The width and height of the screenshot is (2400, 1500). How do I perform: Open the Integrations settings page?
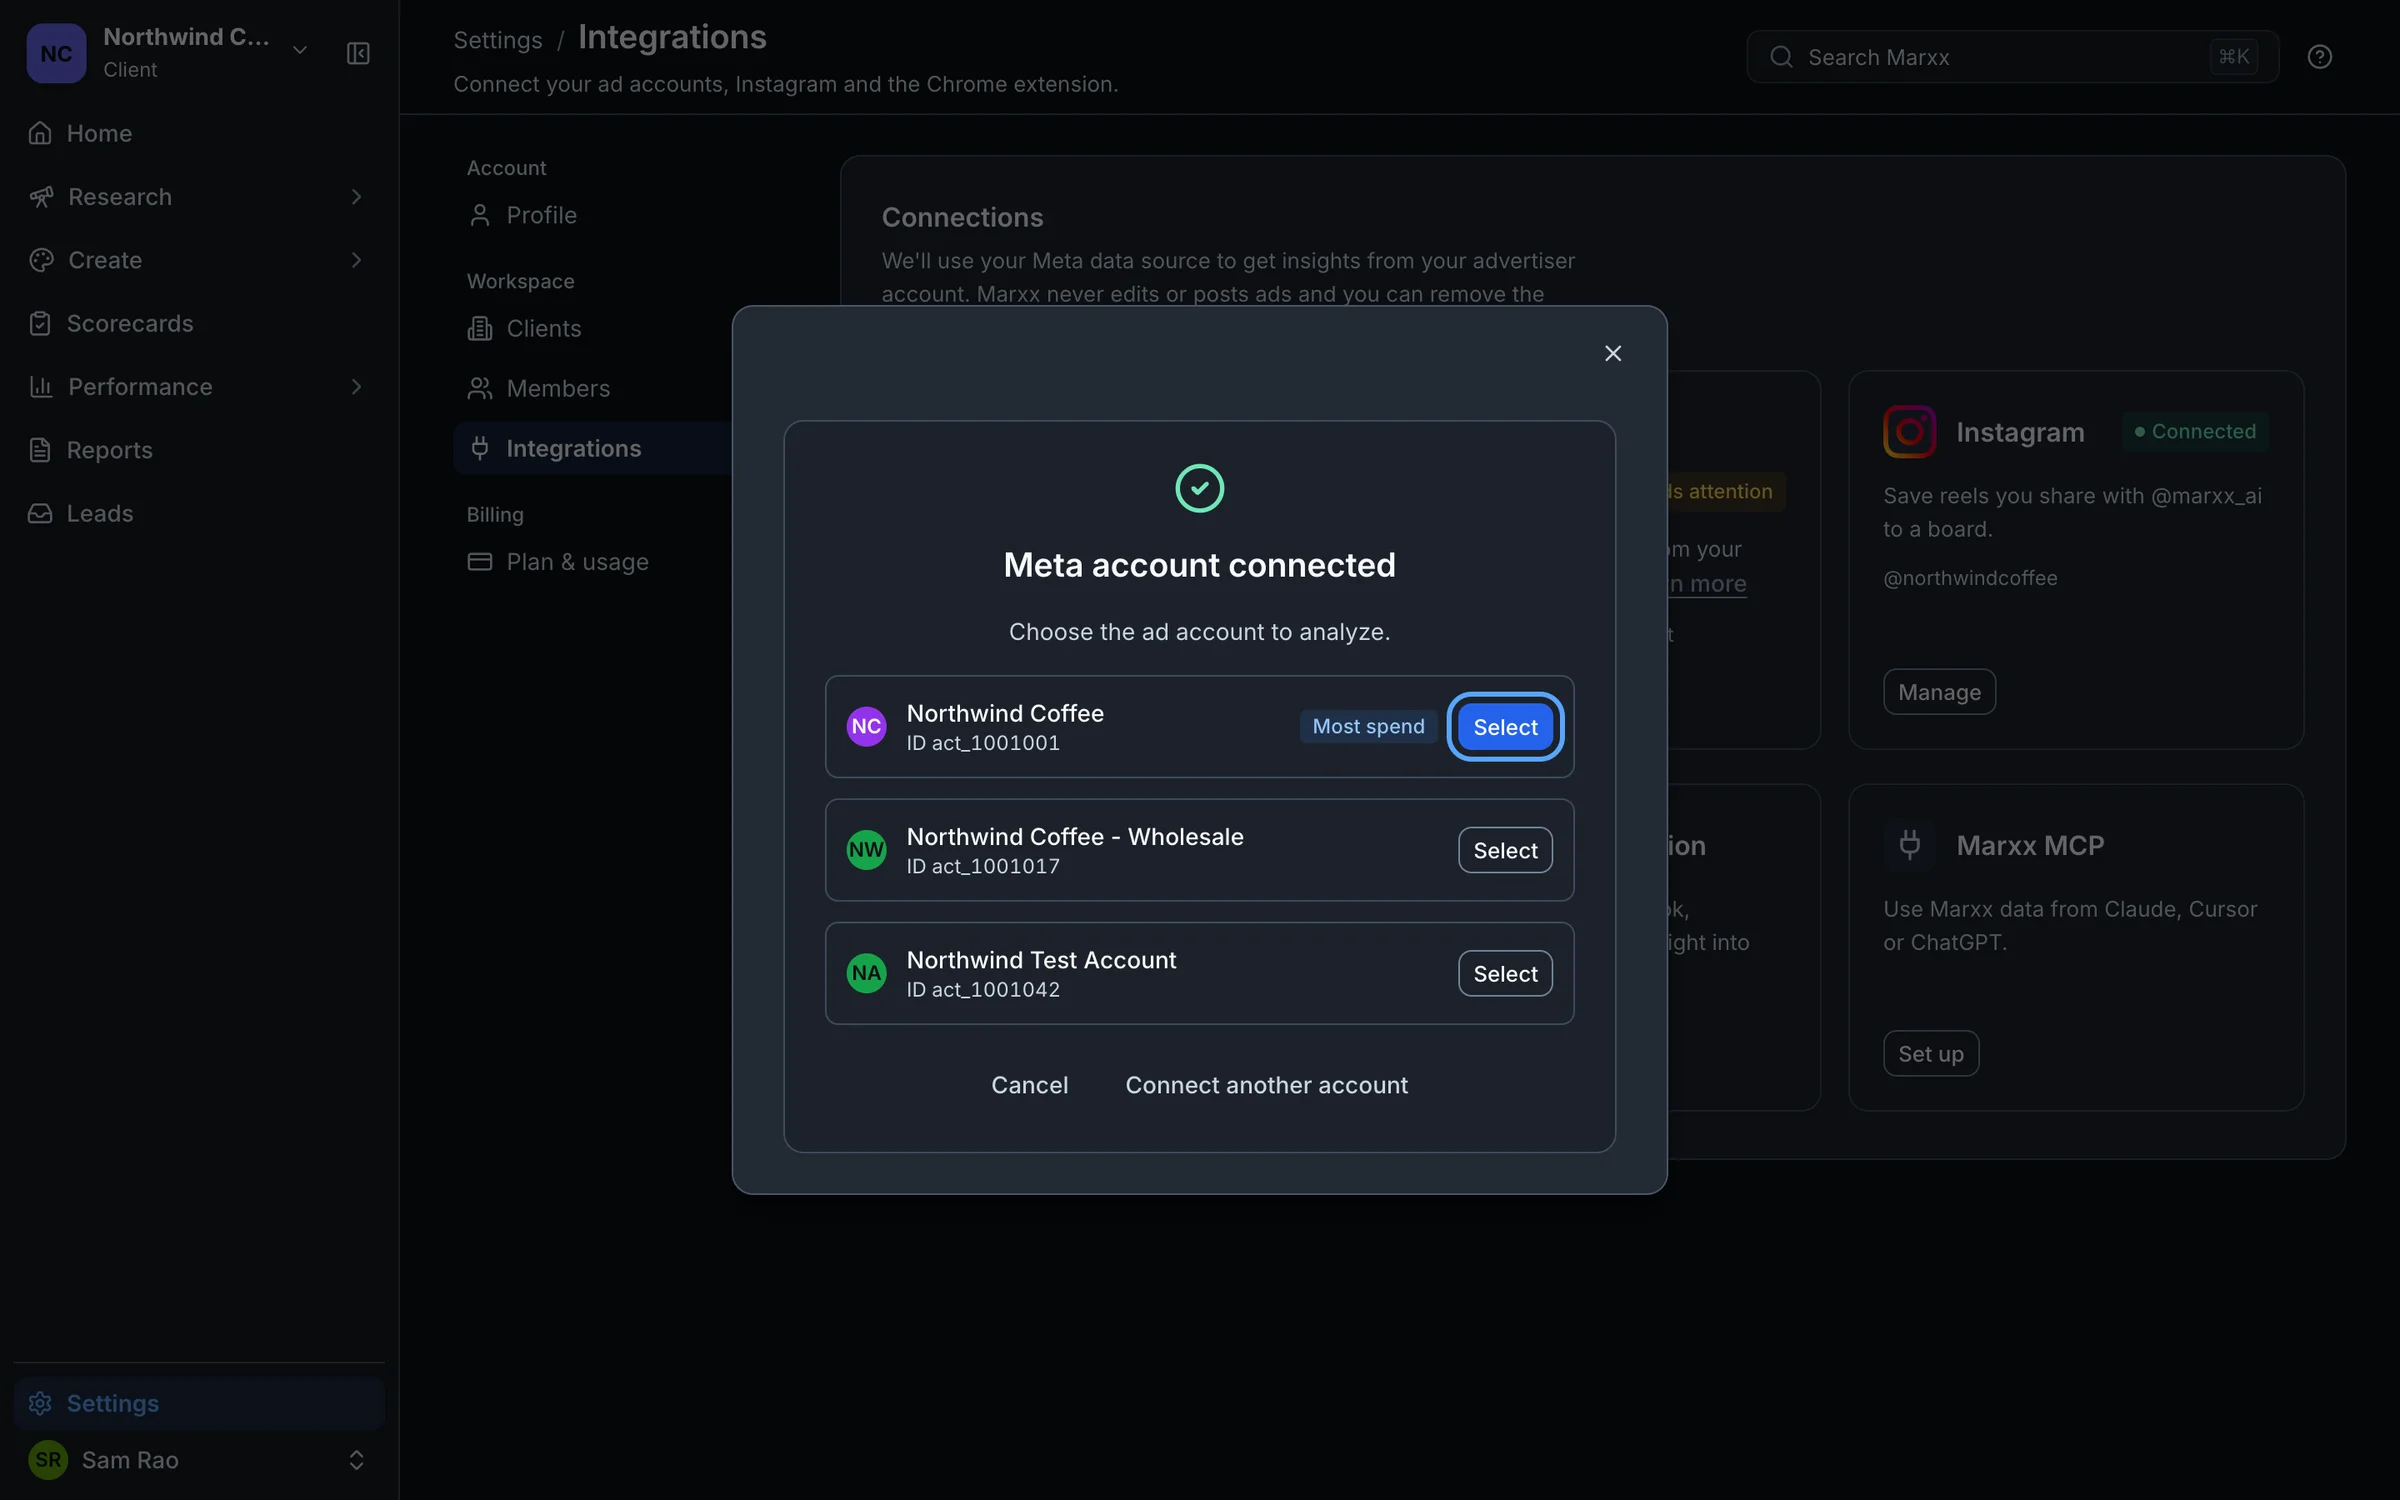click(593, 448)
